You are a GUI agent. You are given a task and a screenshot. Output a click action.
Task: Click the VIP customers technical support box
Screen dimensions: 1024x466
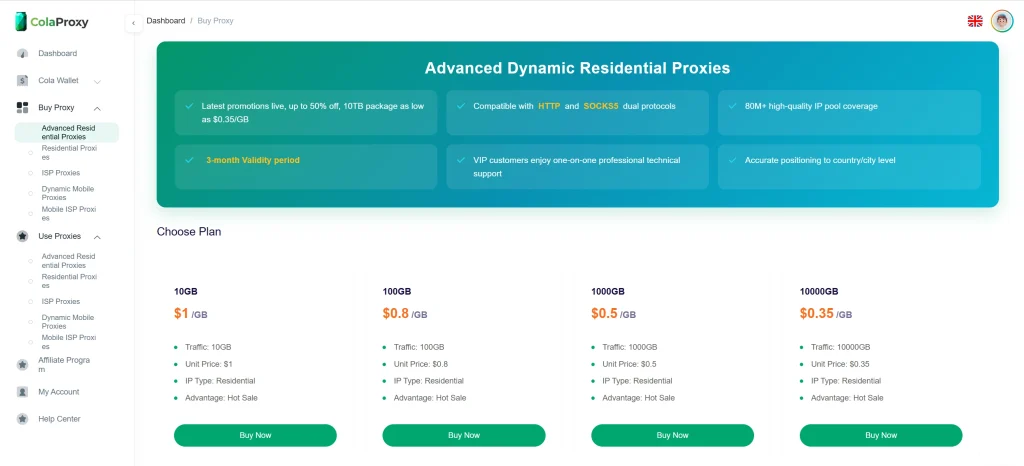click(577, 167)
